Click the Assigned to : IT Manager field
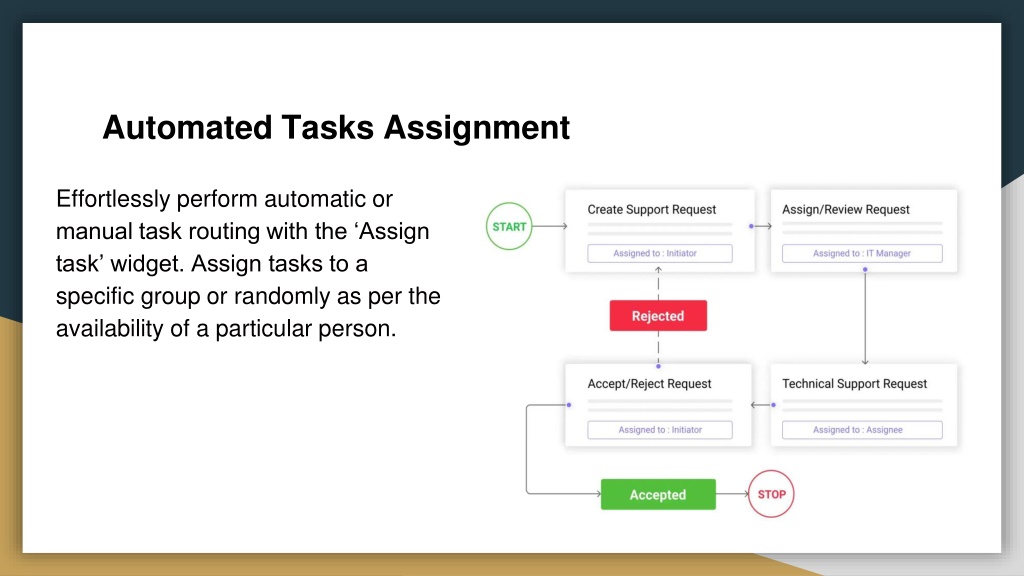 tap(862, 253)
